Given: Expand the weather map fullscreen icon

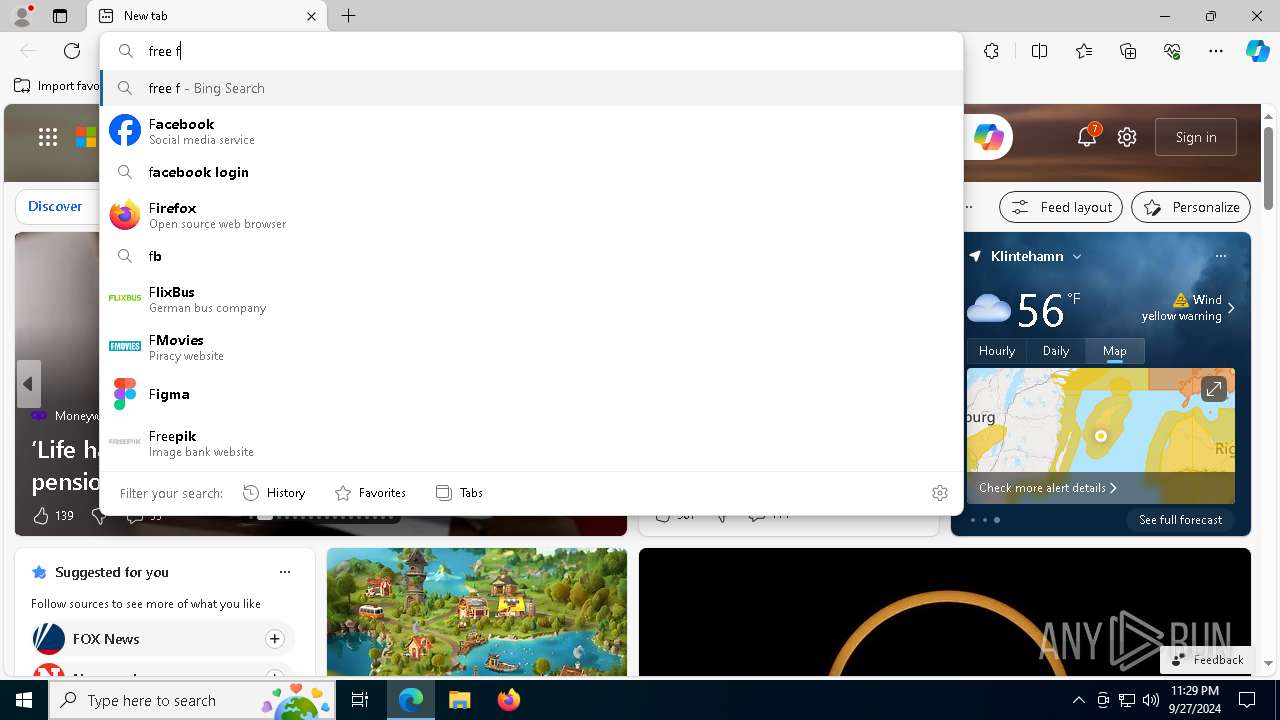Looking at the screenshot, I should (1213, 389).
